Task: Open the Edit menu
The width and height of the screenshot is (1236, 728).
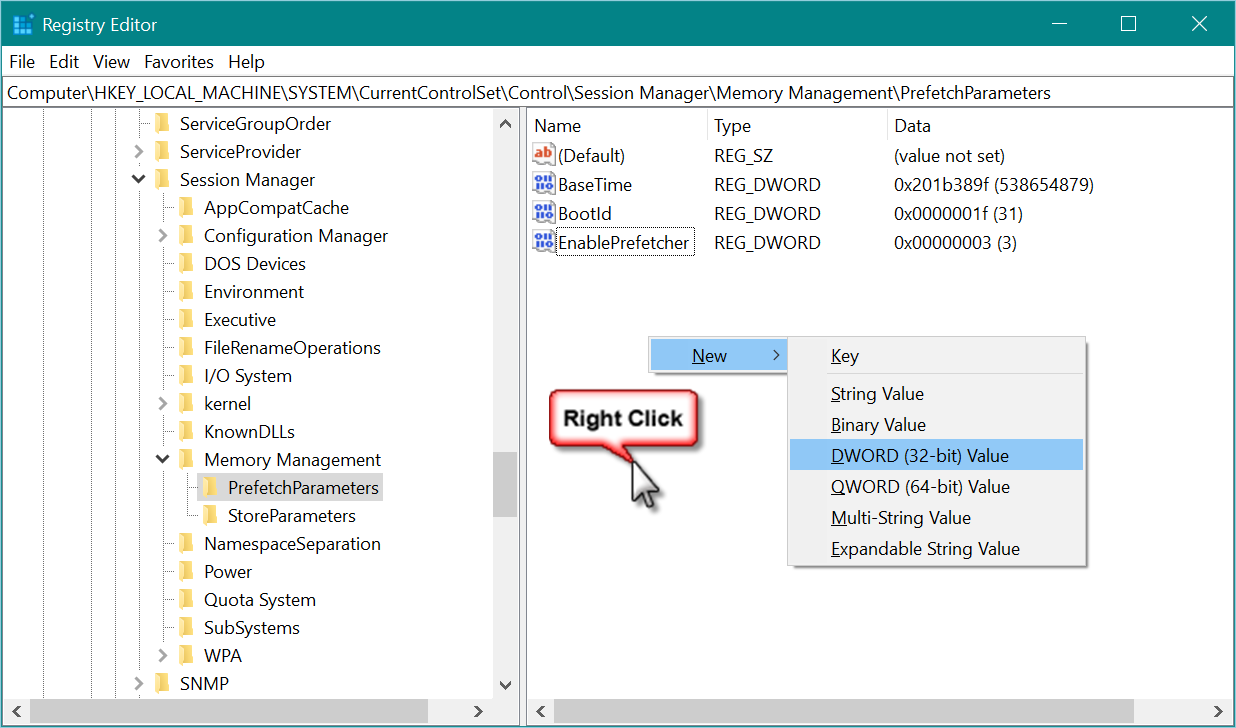Action: click(64, 62)
